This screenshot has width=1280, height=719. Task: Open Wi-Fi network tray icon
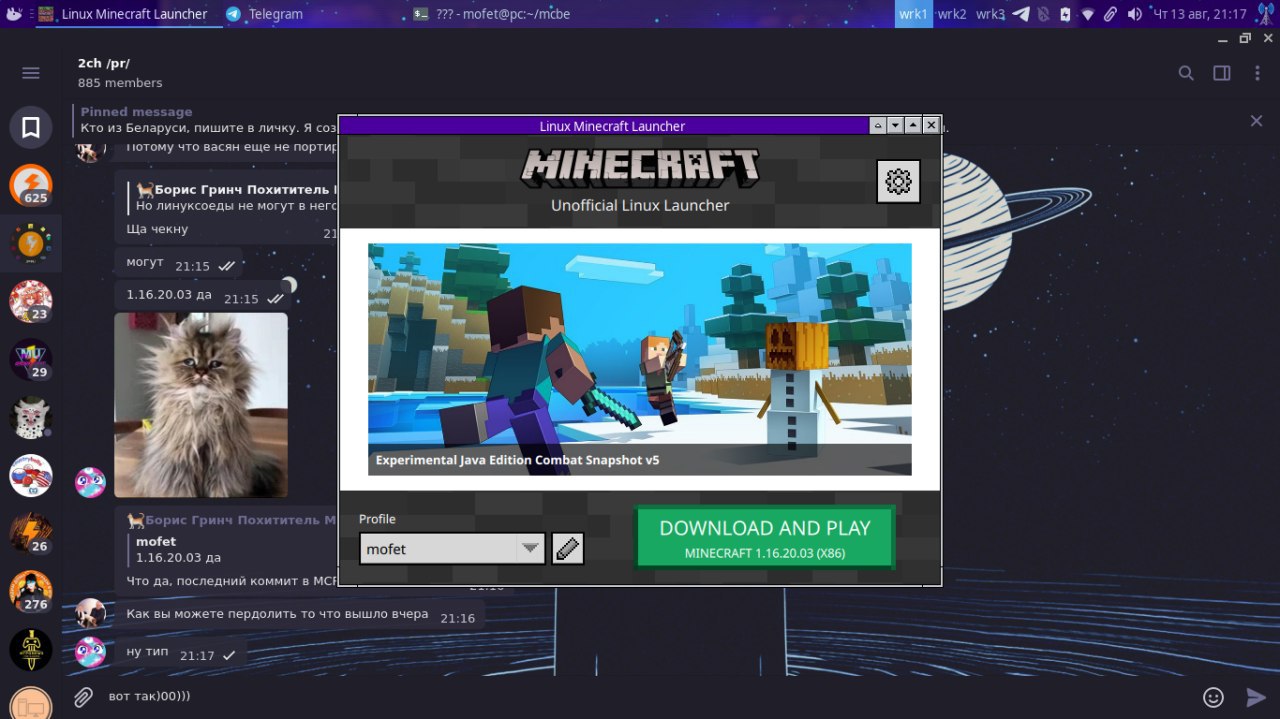click(1088, 14)
